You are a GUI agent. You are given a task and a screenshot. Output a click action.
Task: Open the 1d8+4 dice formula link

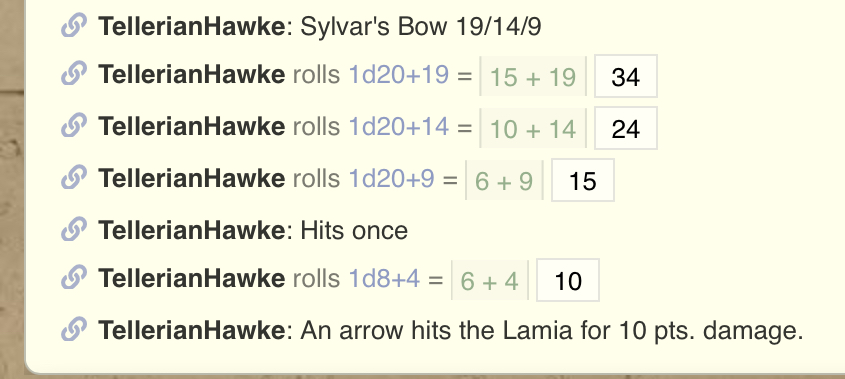click(384, 278)
